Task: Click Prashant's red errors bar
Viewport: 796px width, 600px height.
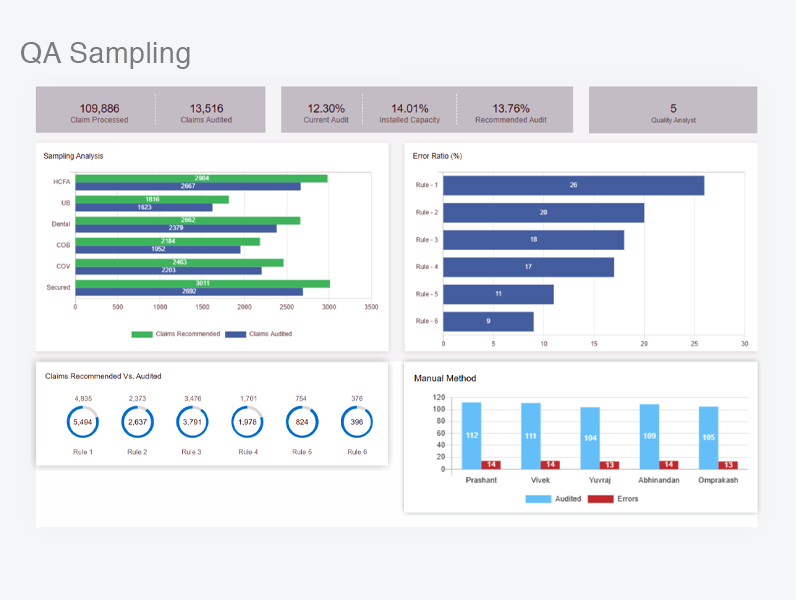Action: [491, 464]
